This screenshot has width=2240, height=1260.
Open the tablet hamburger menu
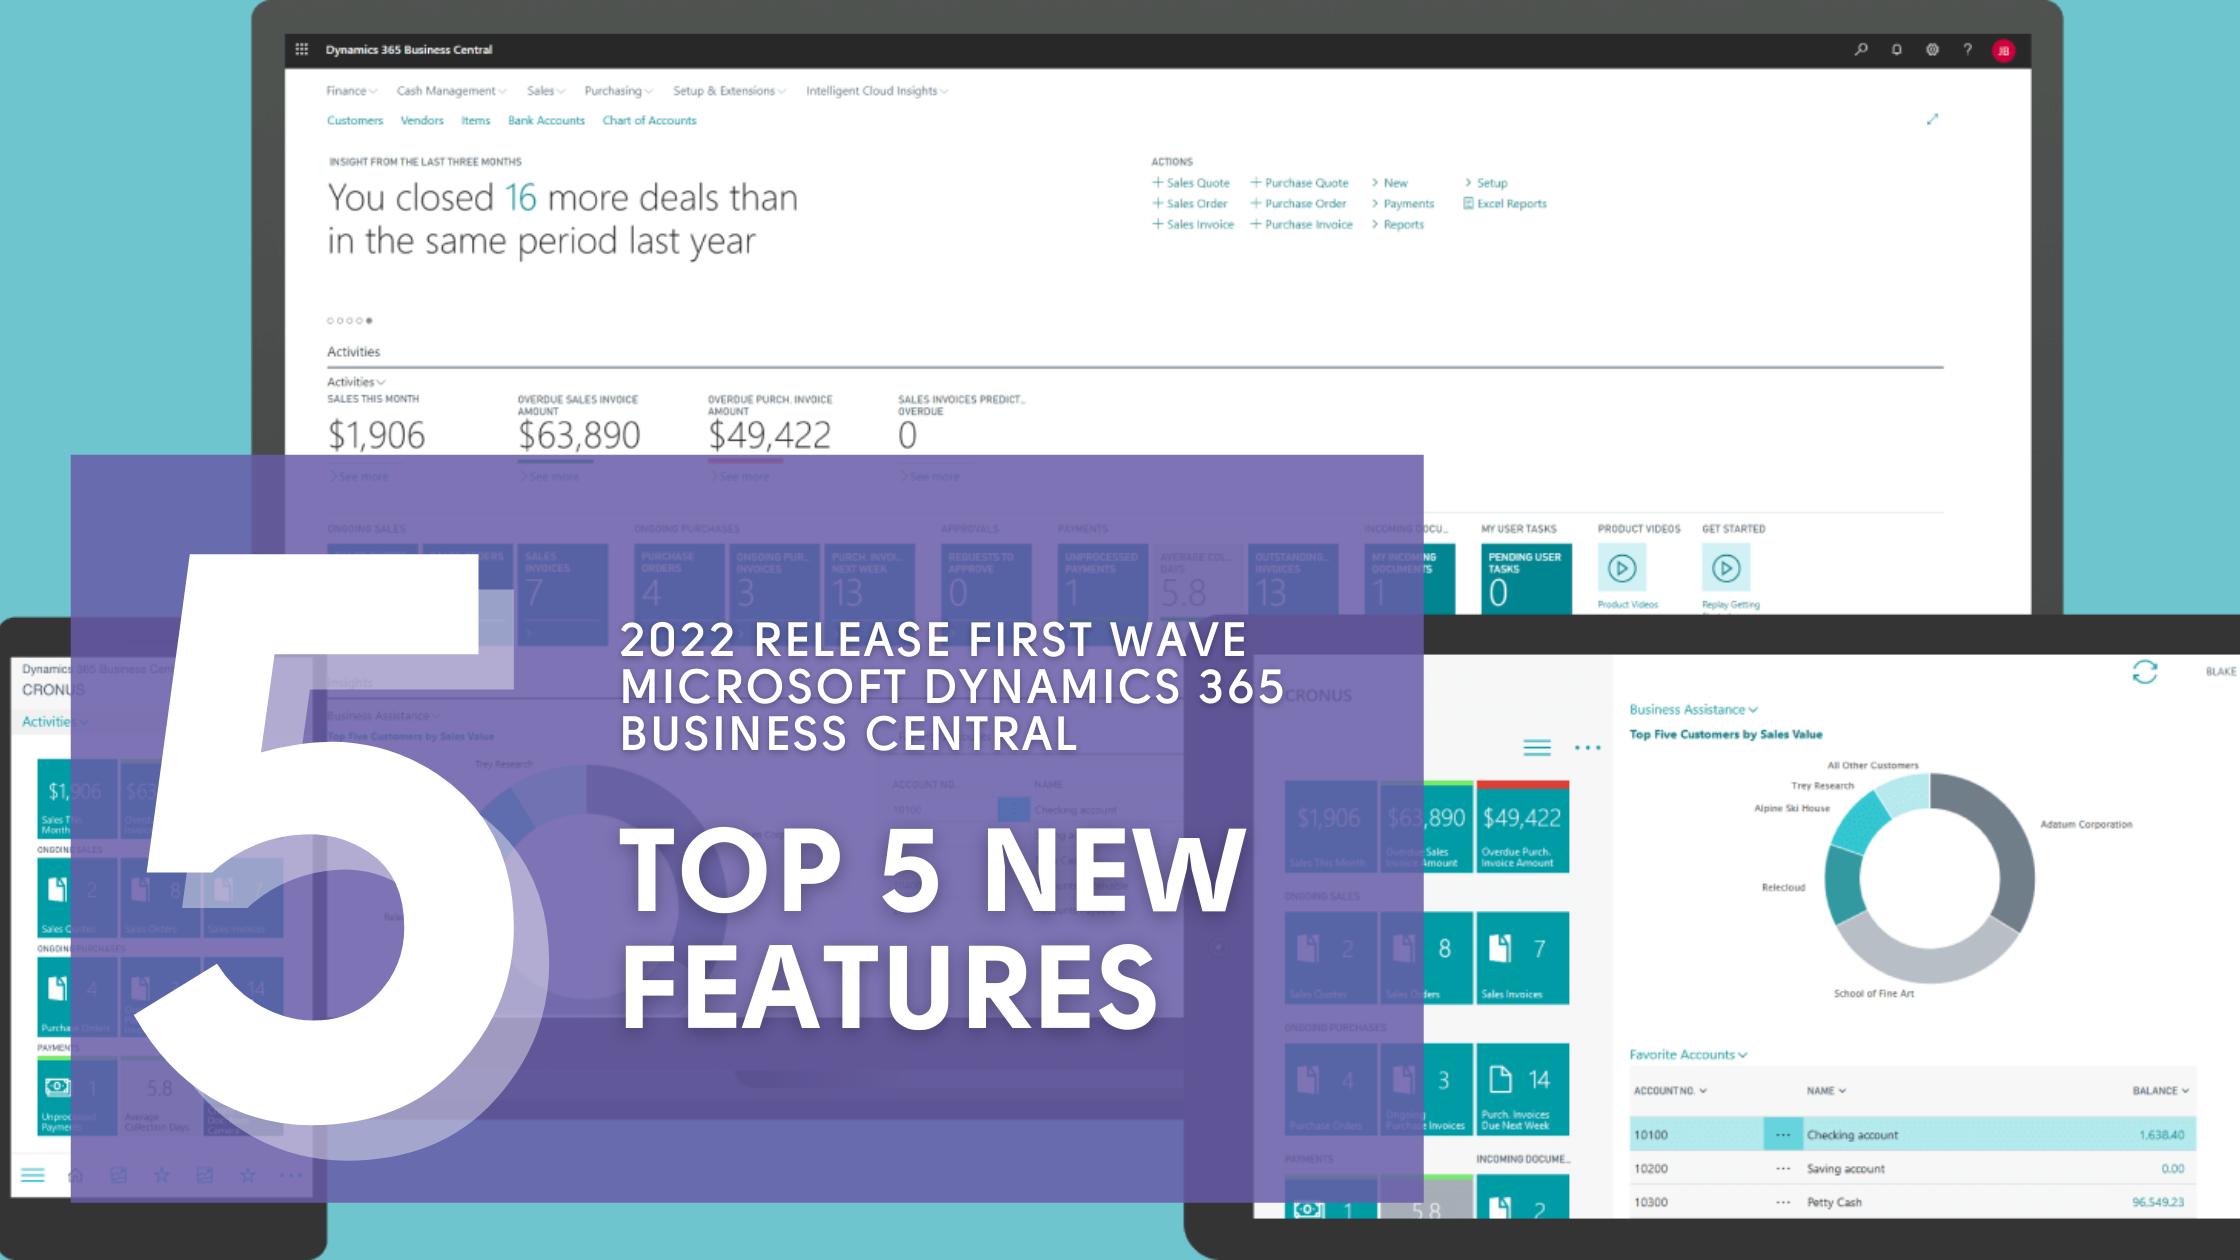[1536, 747]
